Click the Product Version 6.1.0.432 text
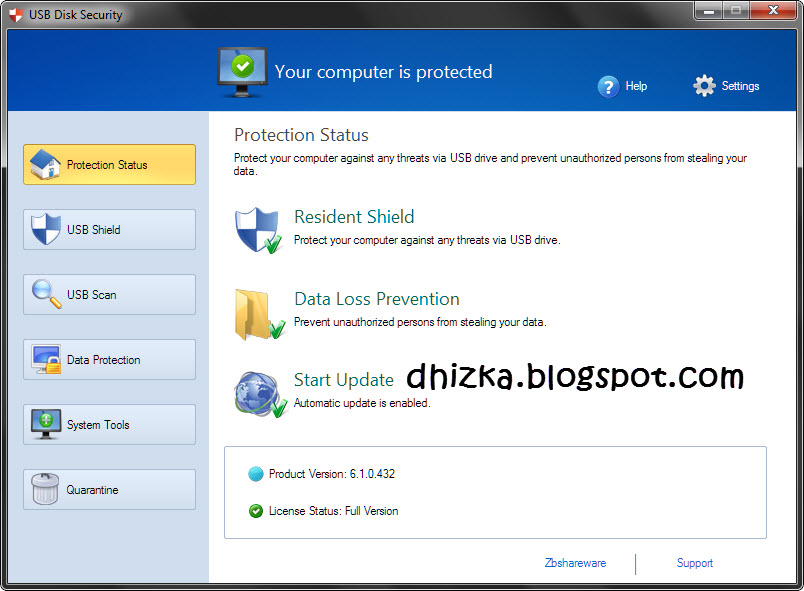The width and height of the screenshot is (804, 591). pyautogui.click(x=332, y=474)
